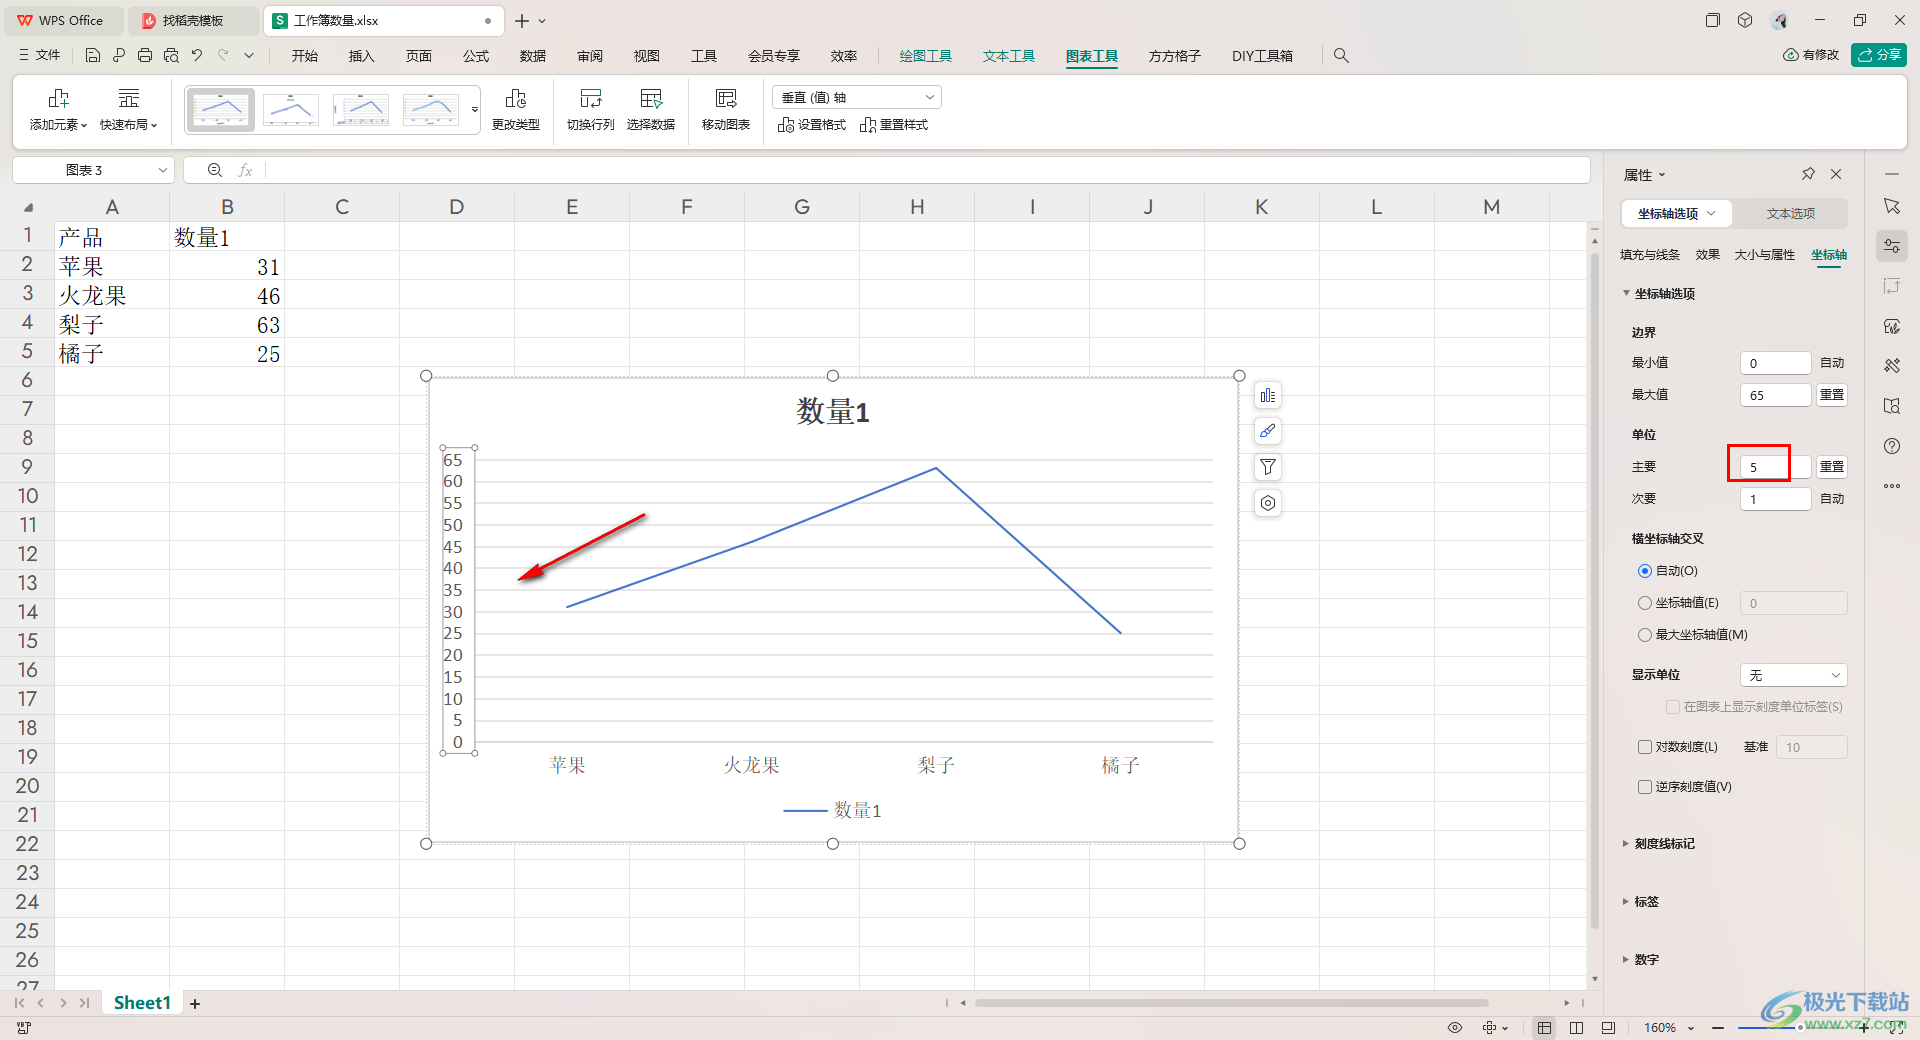Open the more options dots in sidebar
The width and height of the screenshot is (1920, 1040).
click(x=1892, y=486)
